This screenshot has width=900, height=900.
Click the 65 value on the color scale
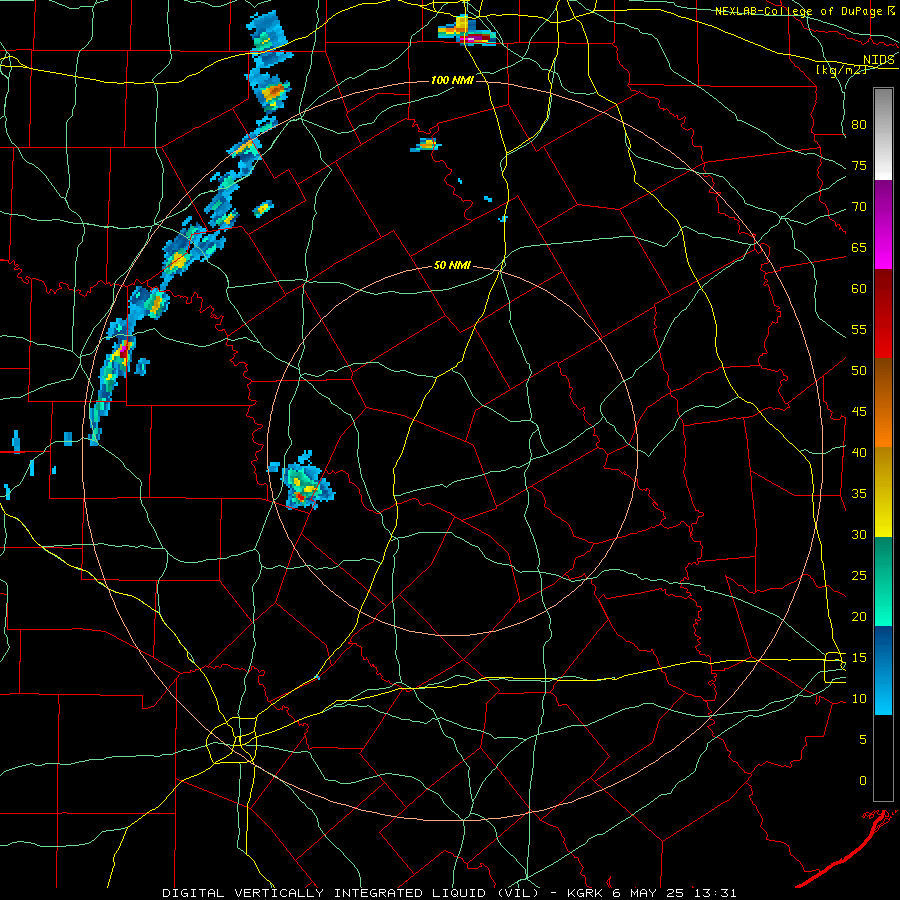click(x=859, y=247)
